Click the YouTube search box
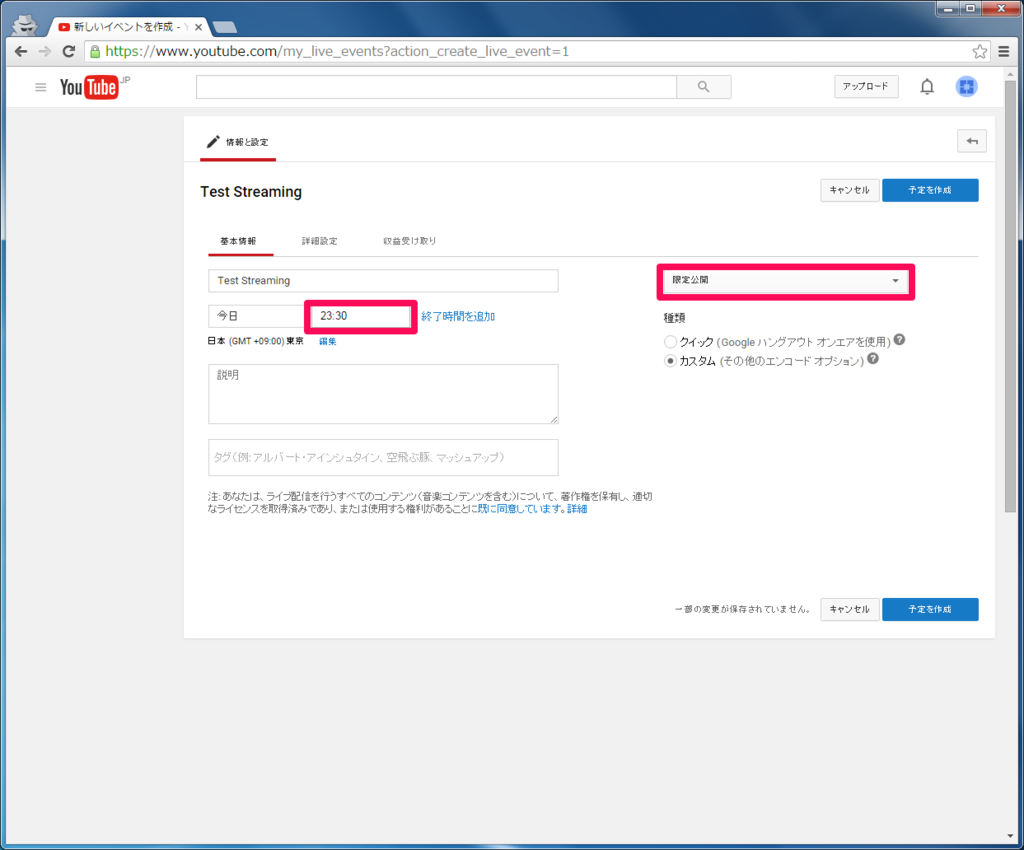The width and height of the screenshot is (1024, 850). (x=436, y=87)
